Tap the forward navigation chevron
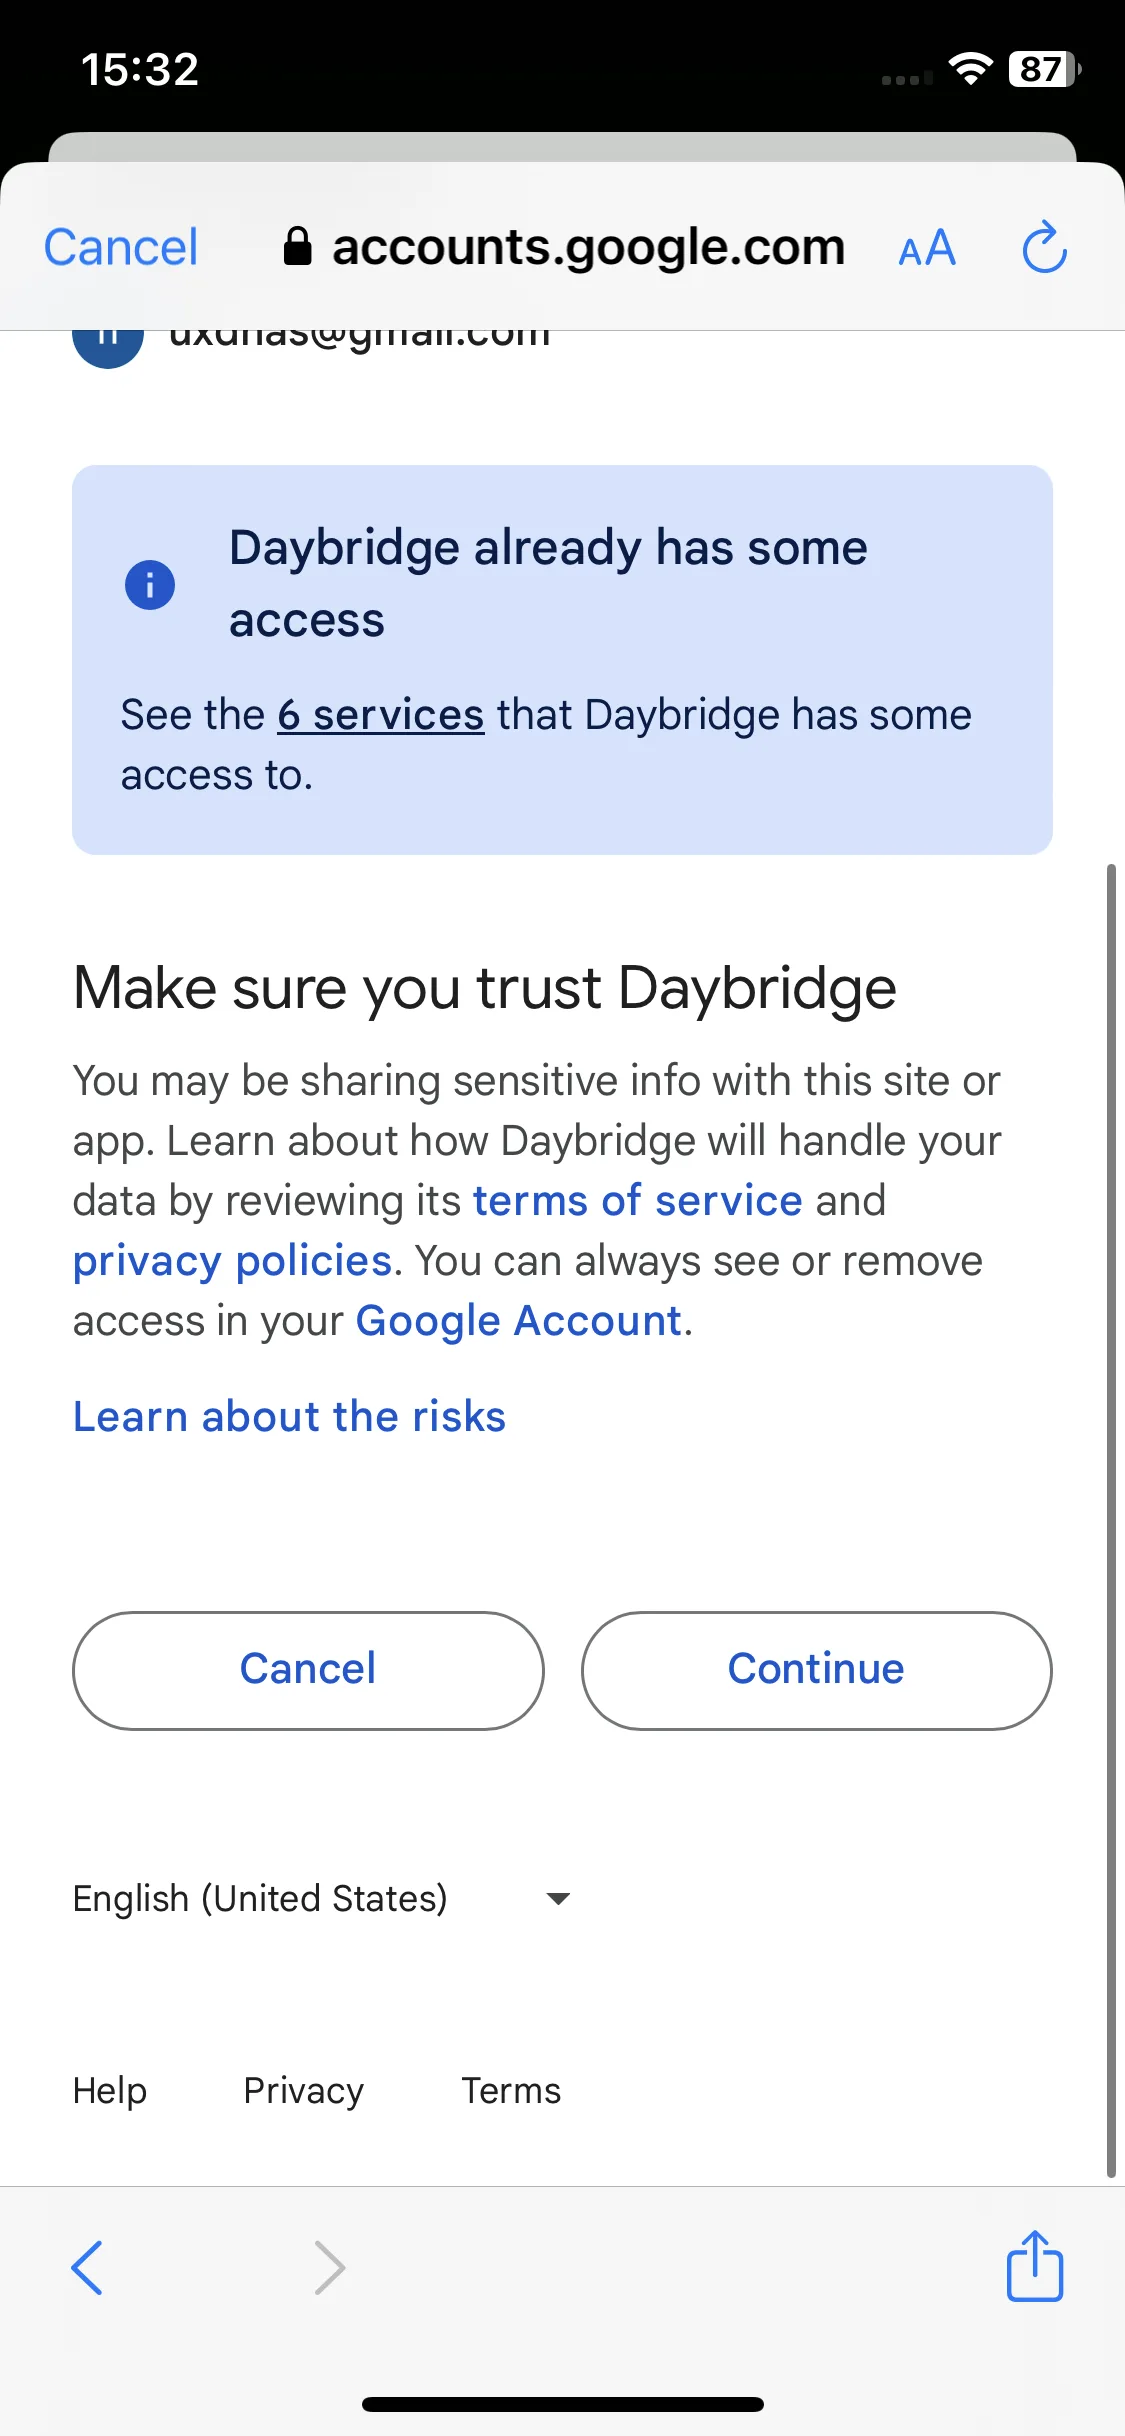Image resolution: width=1125 pixels, height=2436 pixels. tap(330, 2267)
